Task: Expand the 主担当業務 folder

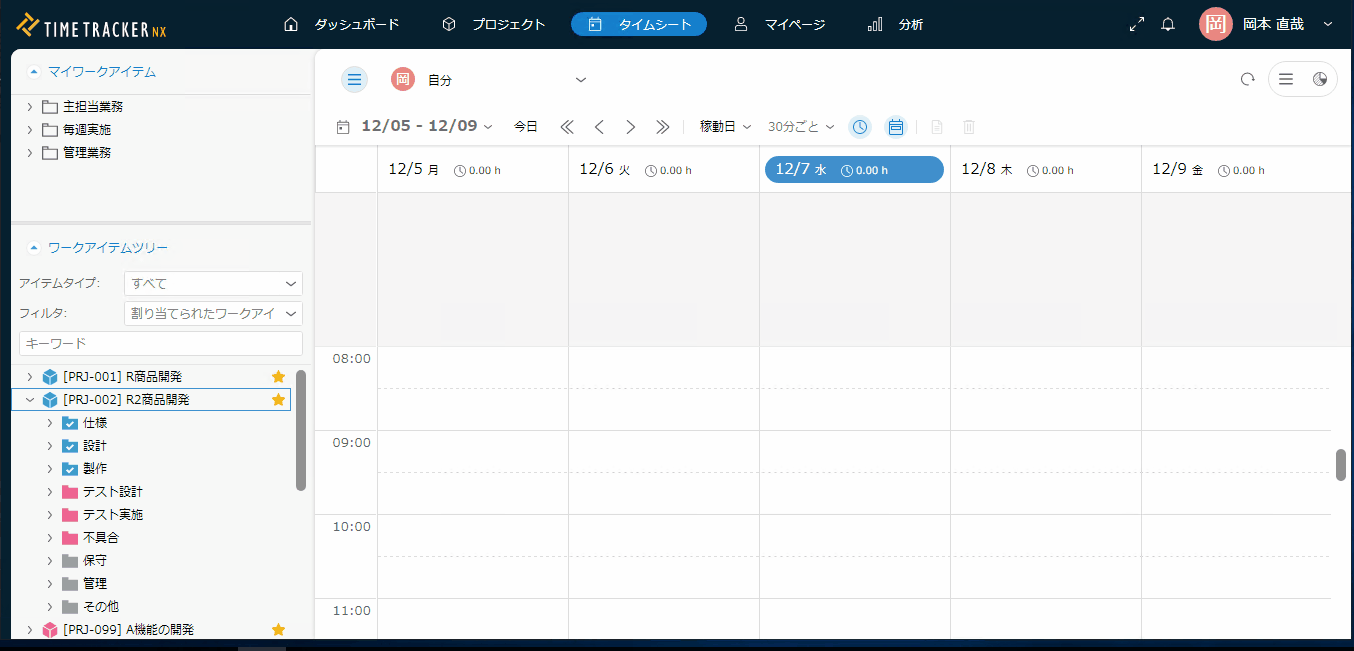Action: (30, 107)
